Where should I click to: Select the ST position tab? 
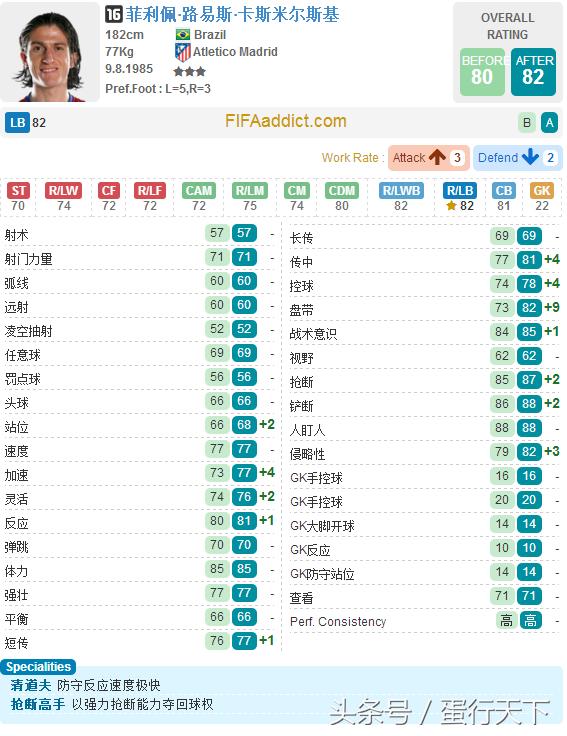point(18,191)
